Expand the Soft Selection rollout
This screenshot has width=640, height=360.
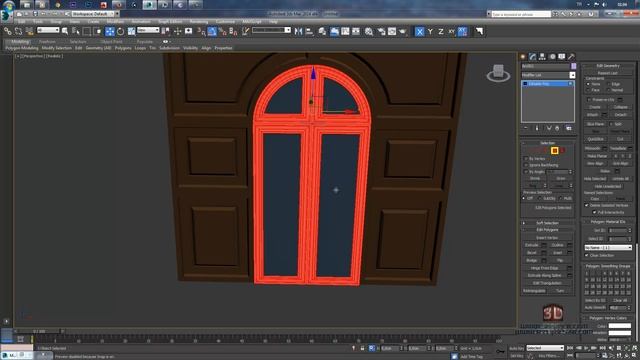(x=548, y=223)
